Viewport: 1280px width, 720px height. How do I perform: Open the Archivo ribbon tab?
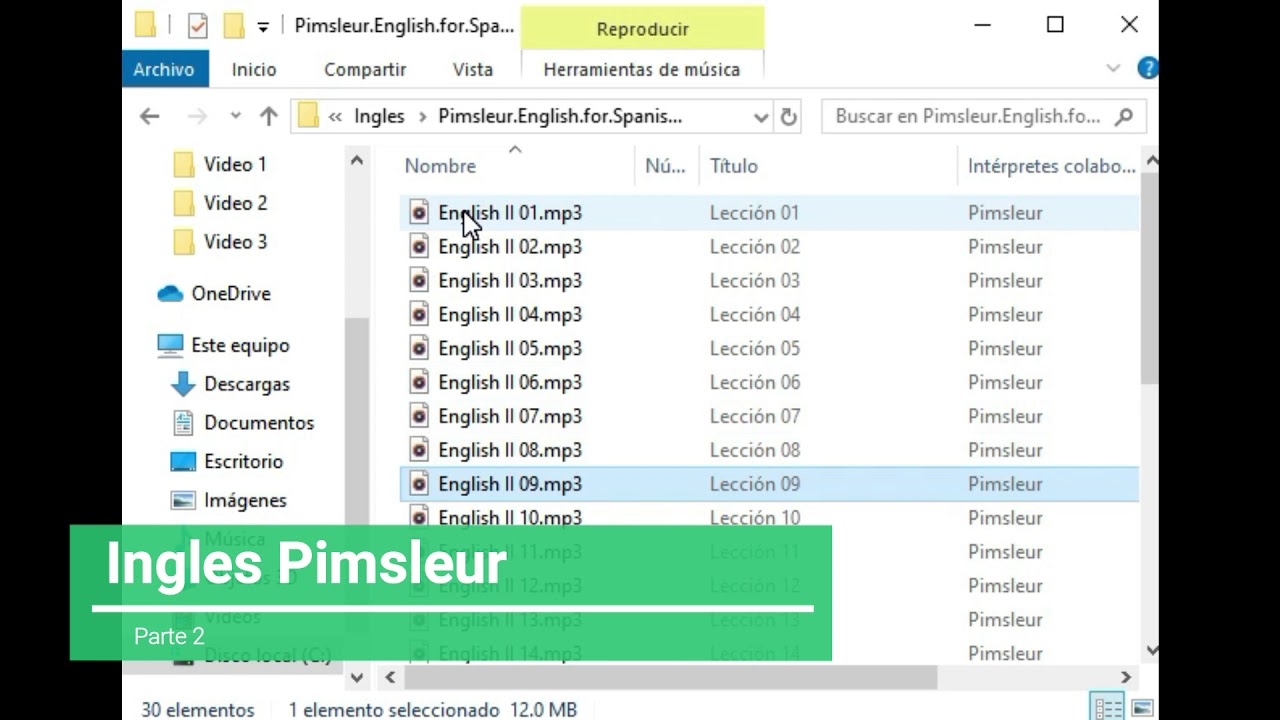pyautogui.click(x=165, y=69)
